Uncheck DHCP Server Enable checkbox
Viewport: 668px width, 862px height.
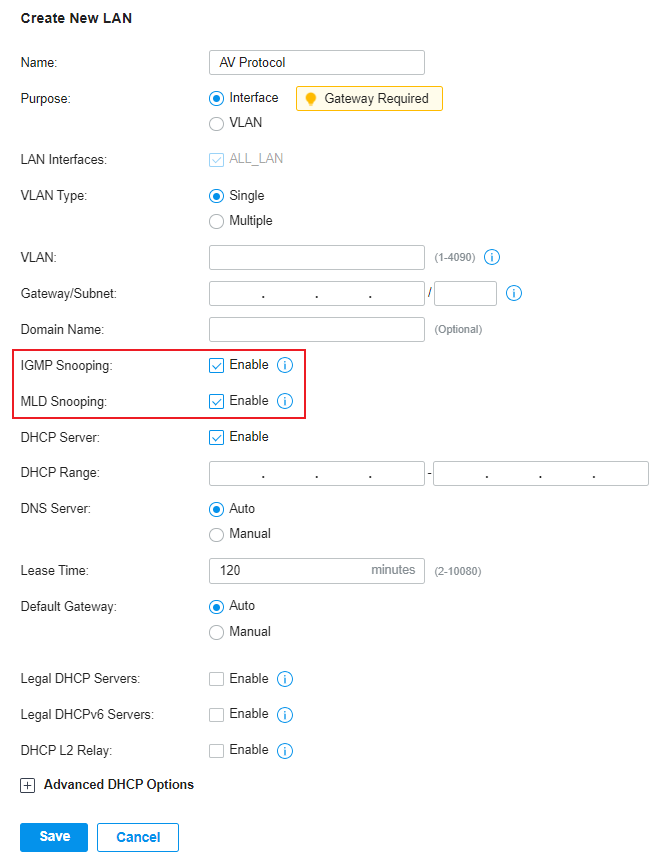(x=217, y=438)
